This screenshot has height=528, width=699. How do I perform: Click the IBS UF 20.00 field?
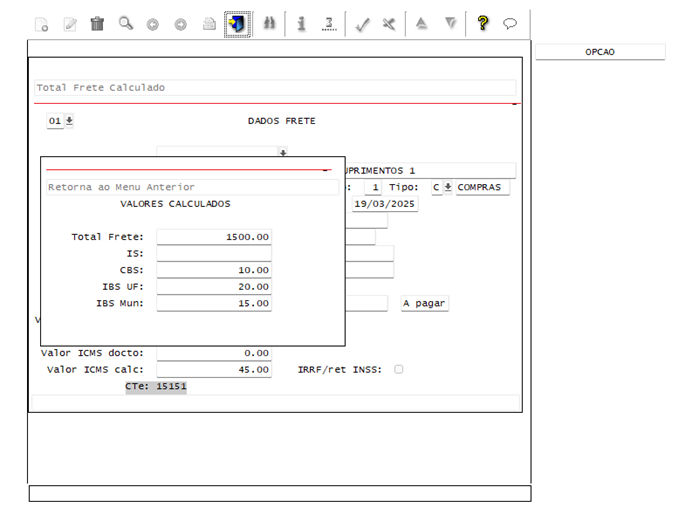pyautogui.click(x=214, y=287)
